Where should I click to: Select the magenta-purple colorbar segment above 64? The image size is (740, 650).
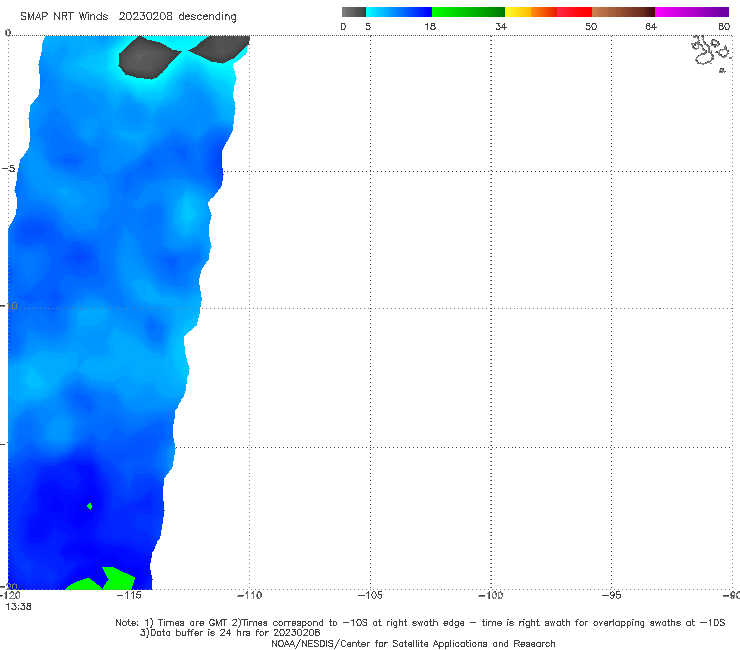[x=692, y=12]
